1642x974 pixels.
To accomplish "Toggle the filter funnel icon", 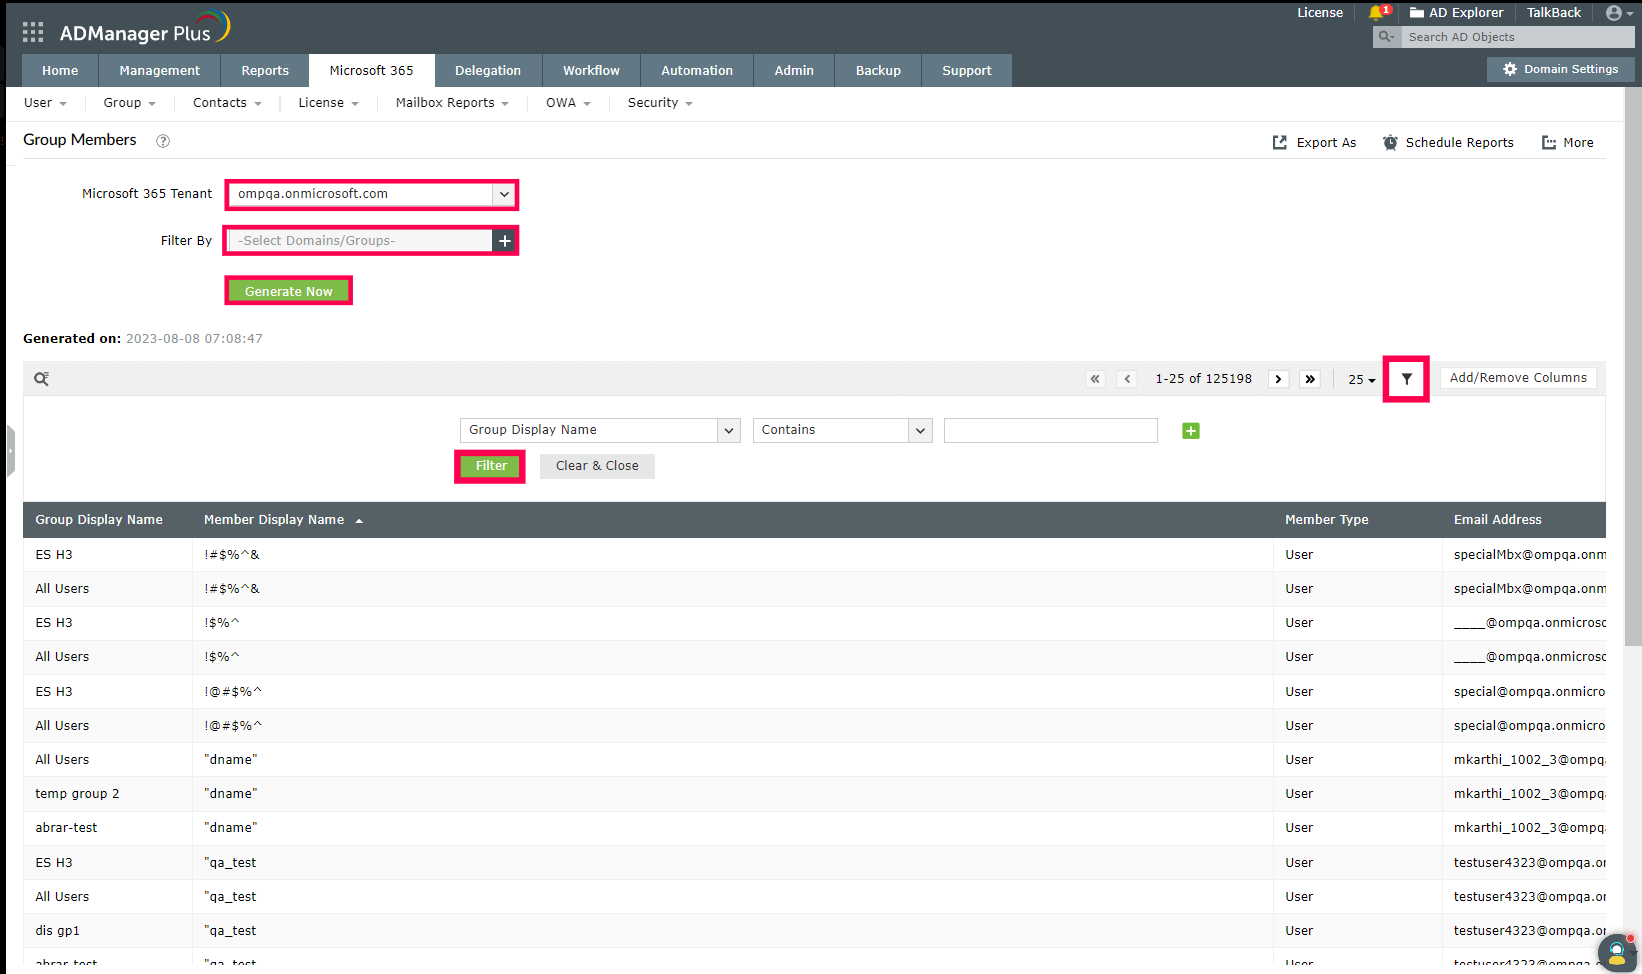I will [x=1406, y=379].
